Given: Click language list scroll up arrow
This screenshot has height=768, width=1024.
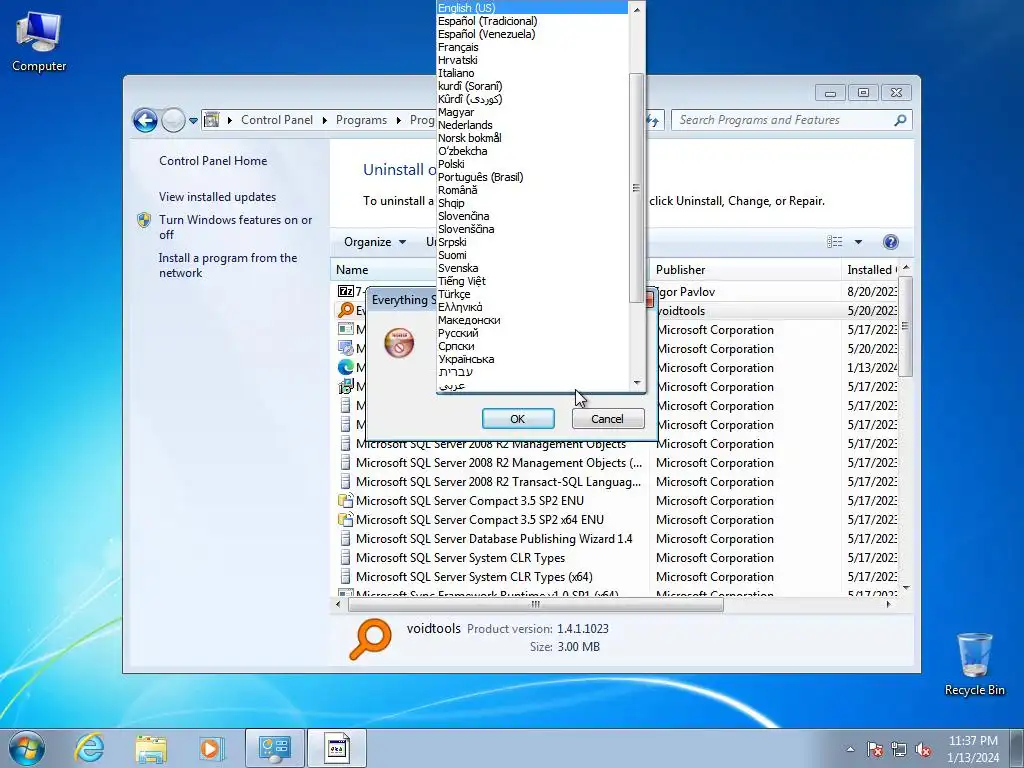Looking at the screenshot, I should [x=637, y=9].
